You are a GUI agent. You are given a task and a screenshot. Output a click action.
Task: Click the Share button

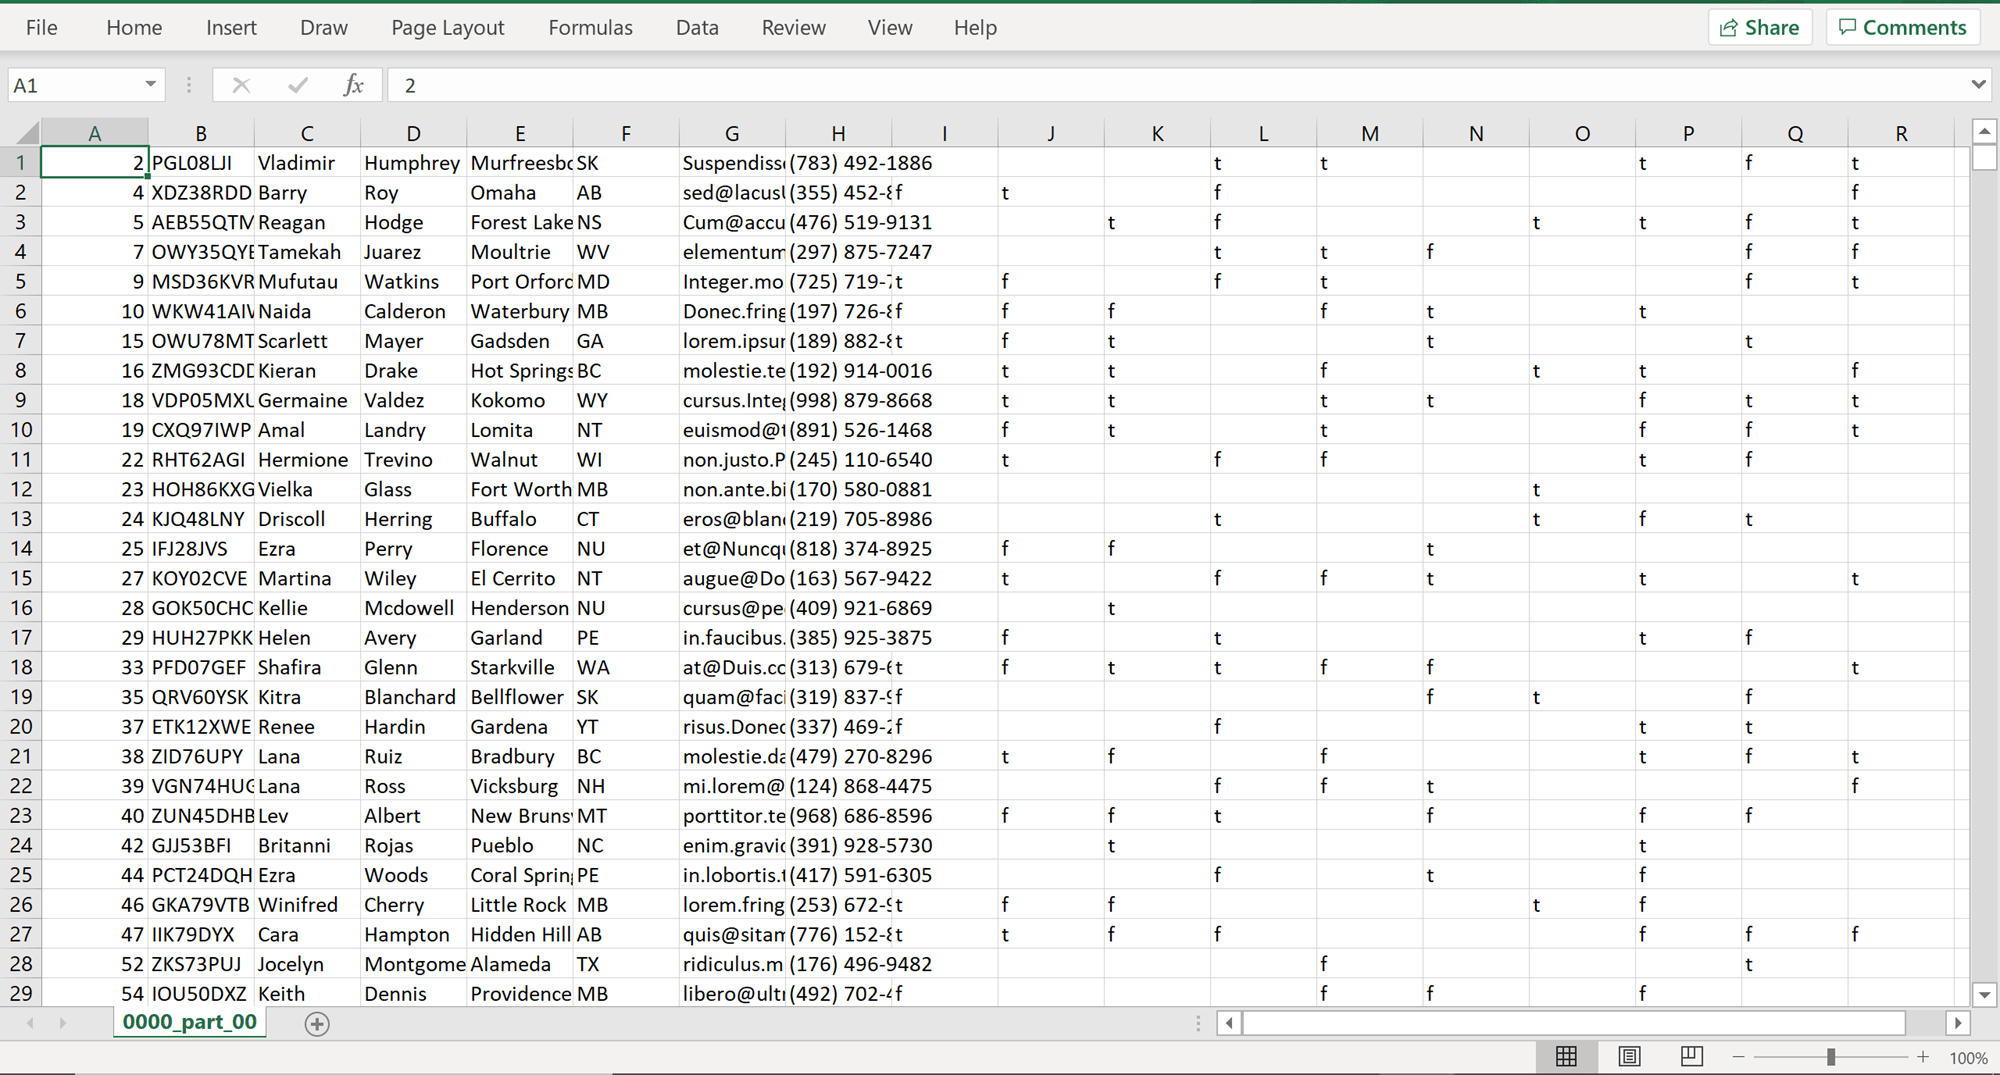coord(1760,27)
